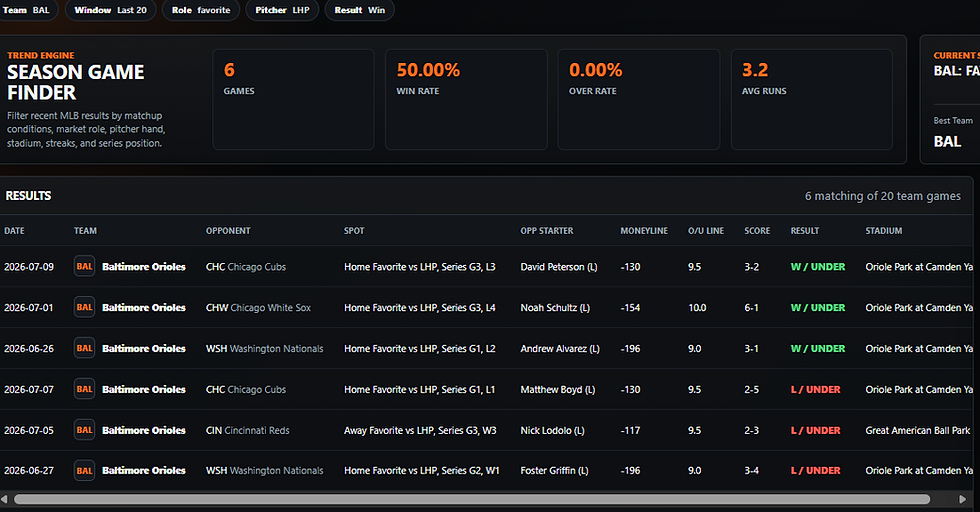980x512 pixels.
Task: Click the BAL team badge in the 2026-06-27 row
Action: pyautogui.click(x=84, y=470)
